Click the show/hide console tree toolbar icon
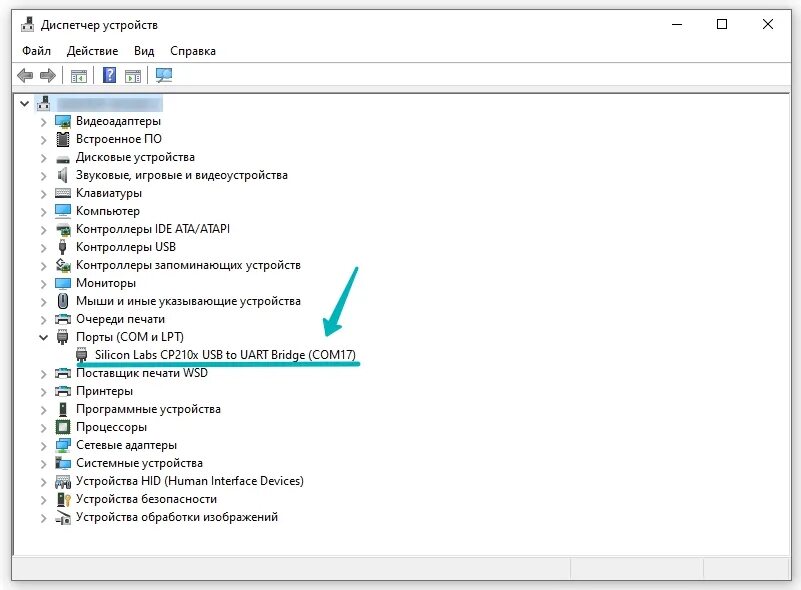The width and height of the screenshot is (801, 590). [x=79, y=76]
